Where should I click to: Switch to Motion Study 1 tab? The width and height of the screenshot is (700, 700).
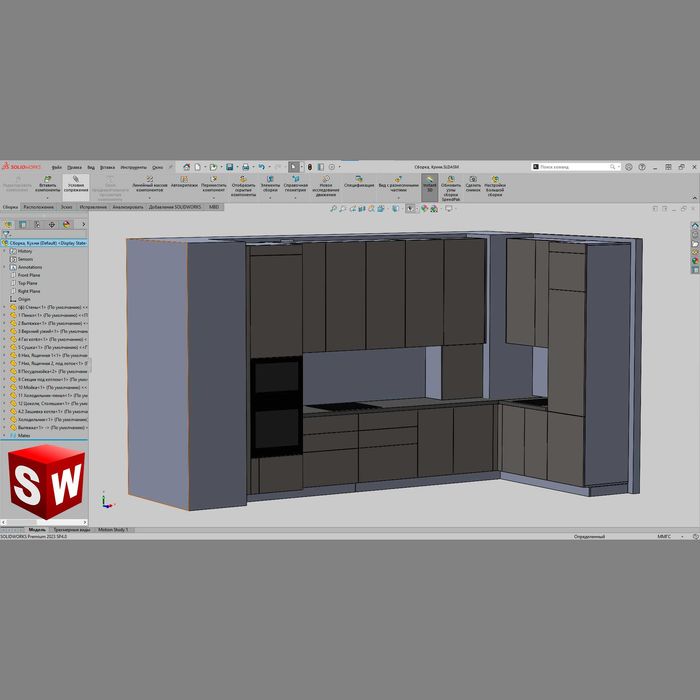tap(113, 529)
